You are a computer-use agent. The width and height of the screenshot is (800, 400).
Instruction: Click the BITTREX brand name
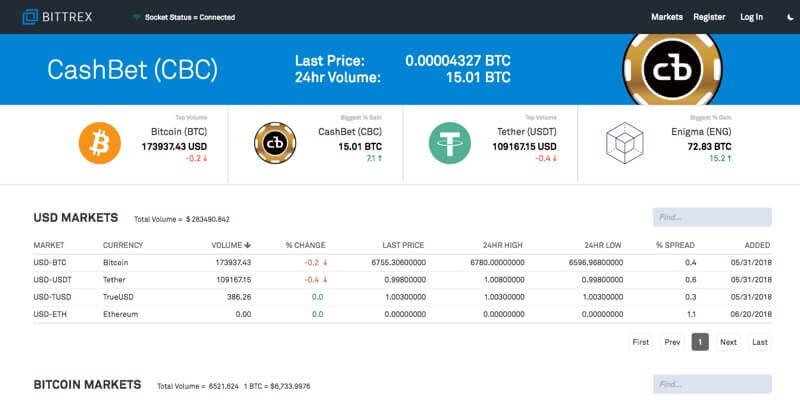click(x=67, y=17)
